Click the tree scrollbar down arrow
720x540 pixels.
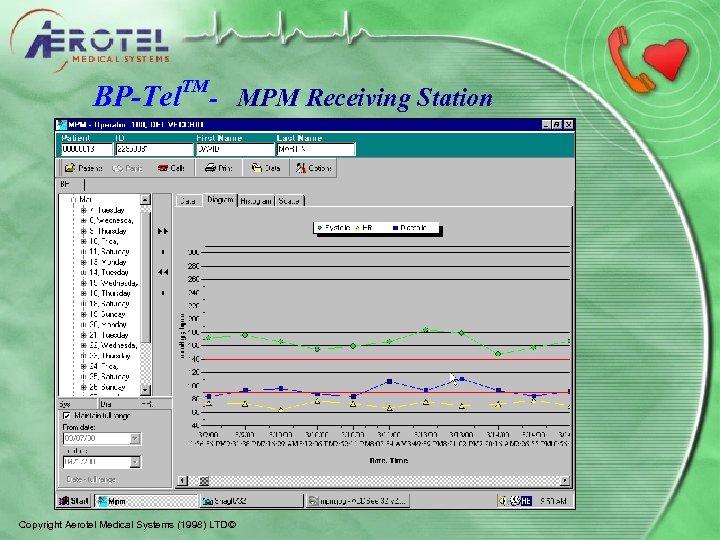tap(145, 390)
